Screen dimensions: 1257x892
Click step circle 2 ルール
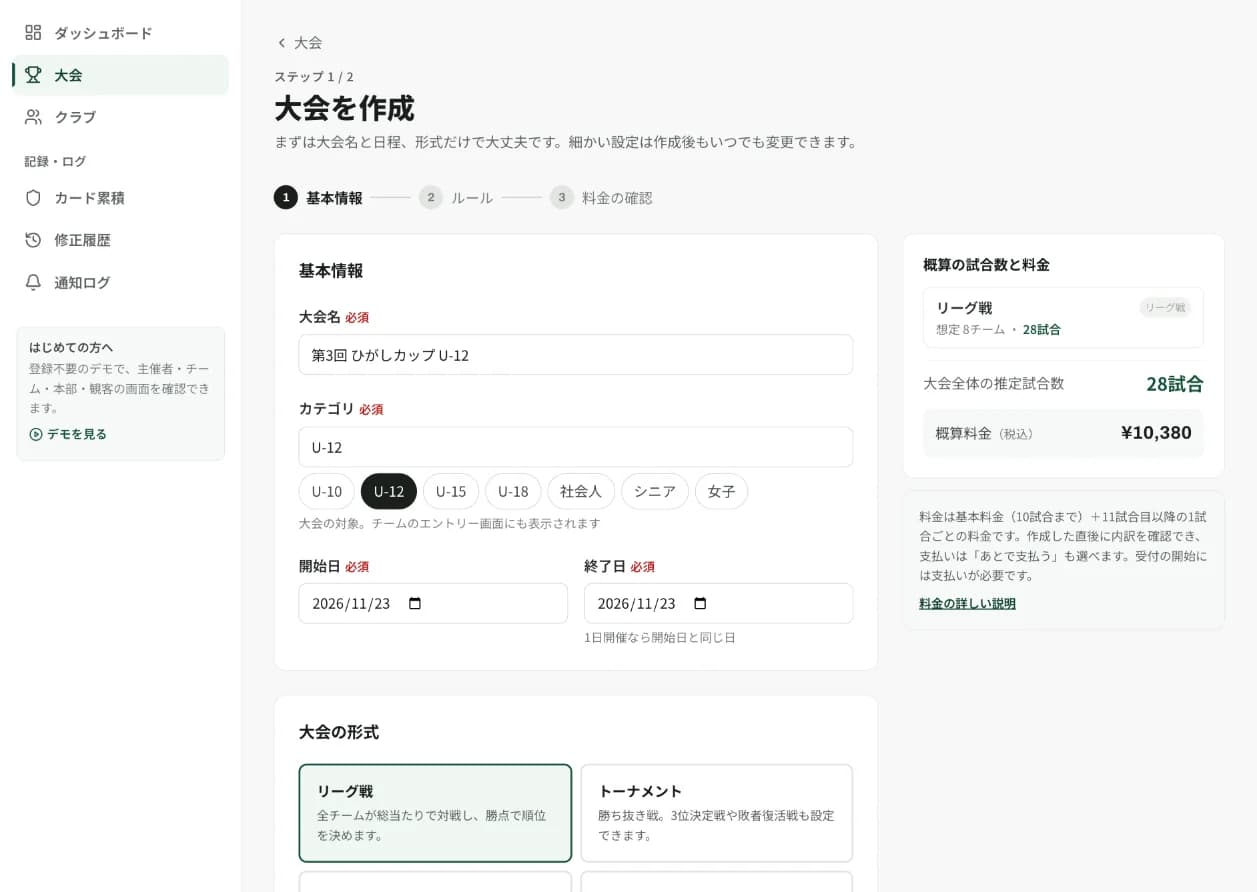[431, 198]
